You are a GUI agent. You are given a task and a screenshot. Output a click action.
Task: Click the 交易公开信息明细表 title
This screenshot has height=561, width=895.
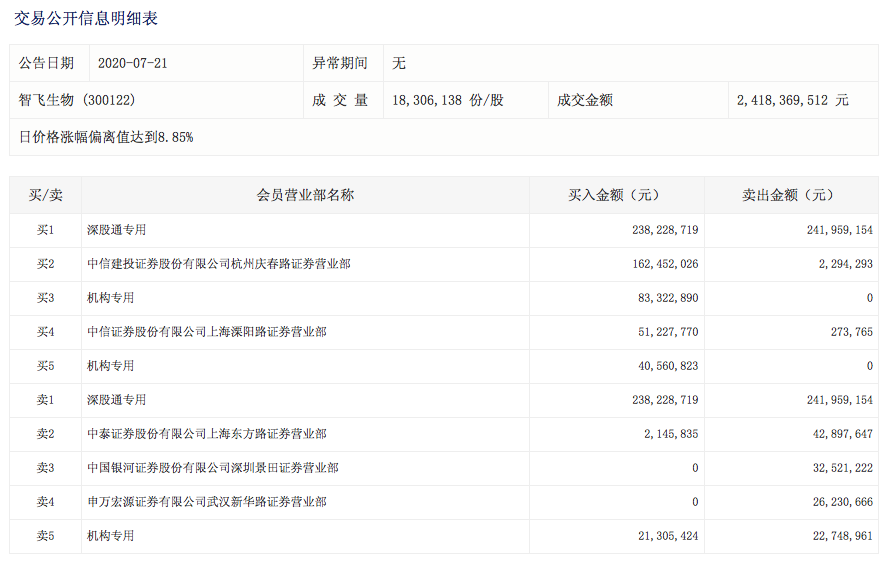pos(85,18)
